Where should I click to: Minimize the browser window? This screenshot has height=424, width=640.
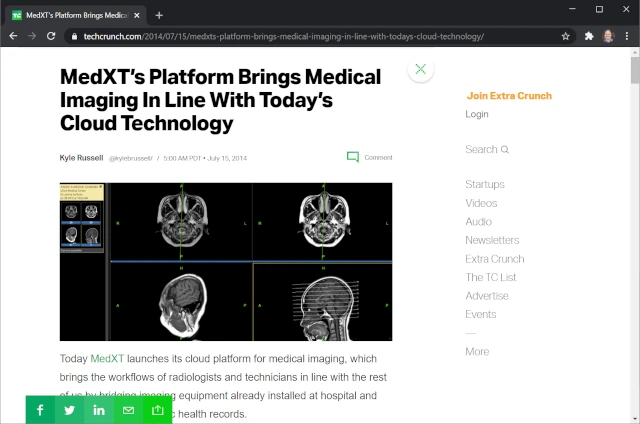(x=572, y=9)
